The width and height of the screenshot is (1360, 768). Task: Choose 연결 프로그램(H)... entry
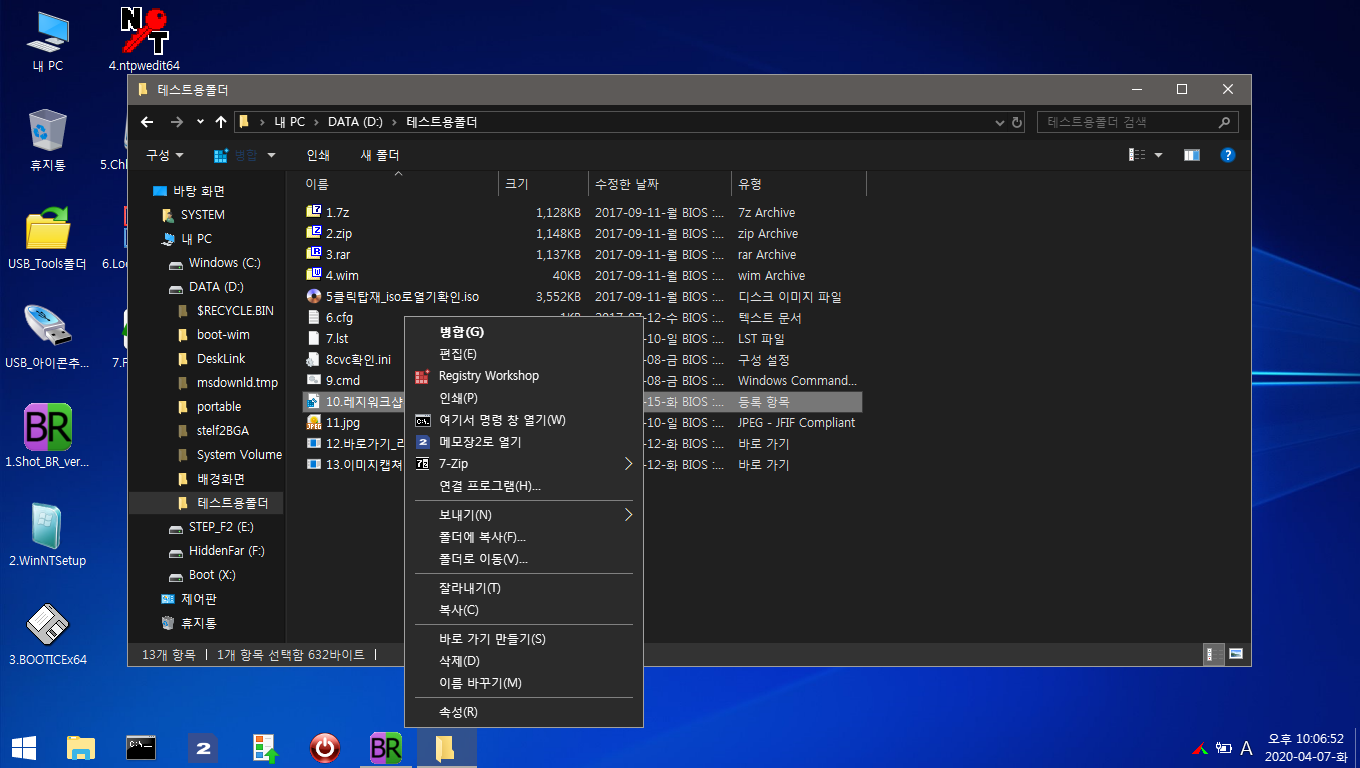[523, 486]
